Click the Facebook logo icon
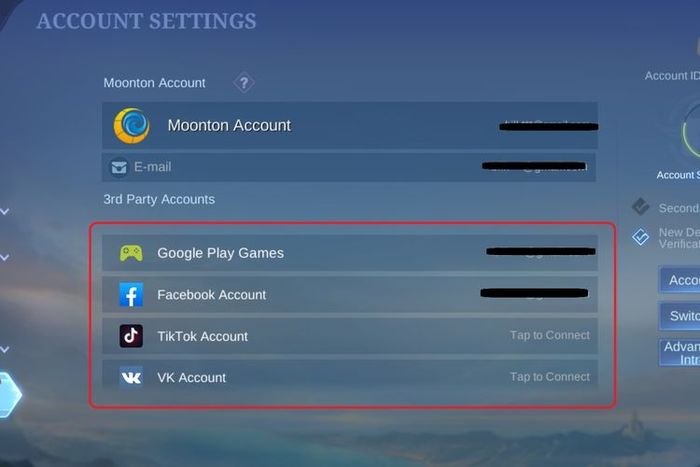The height and width of the screenshot is (467, 700). [x=131, y=295]
